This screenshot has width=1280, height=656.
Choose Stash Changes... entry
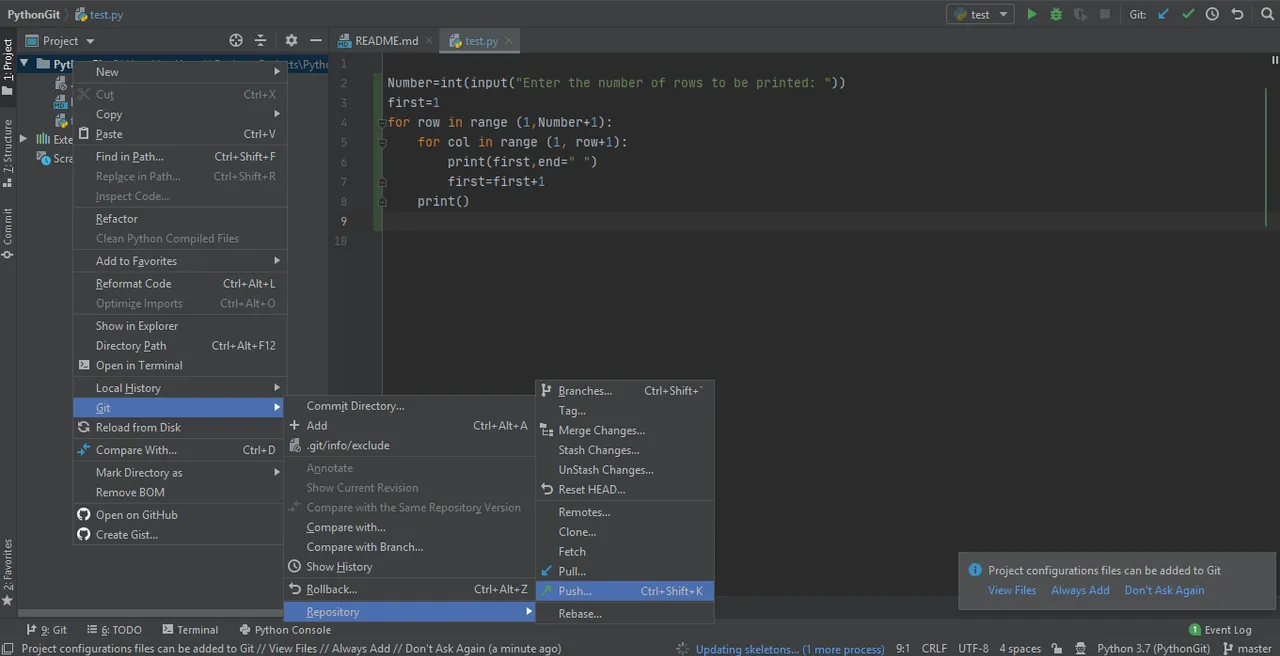625,450
